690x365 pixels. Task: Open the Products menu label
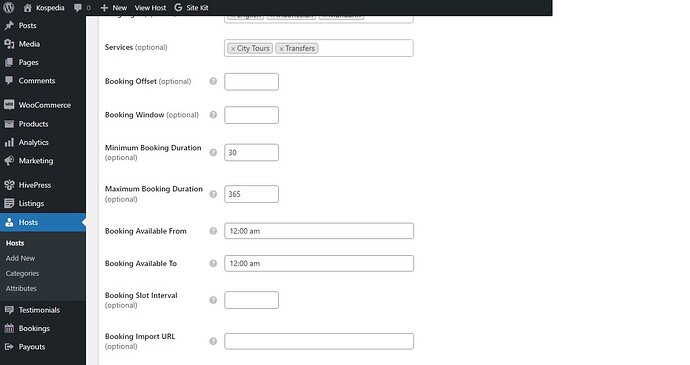tap(33, 124)
